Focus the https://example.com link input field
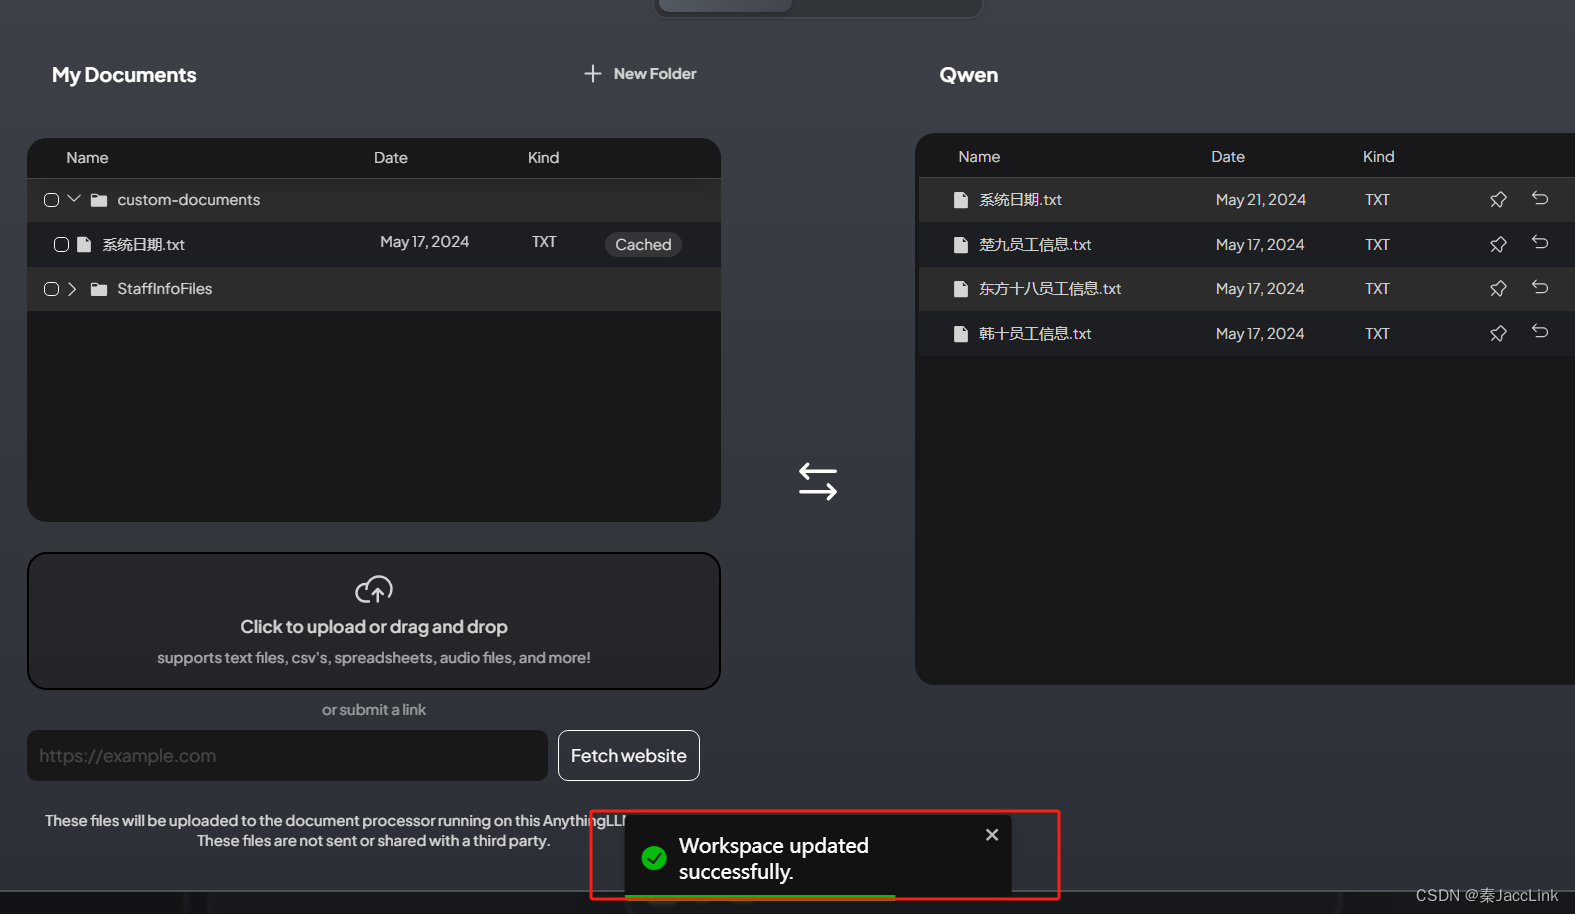 coord(287,756)
